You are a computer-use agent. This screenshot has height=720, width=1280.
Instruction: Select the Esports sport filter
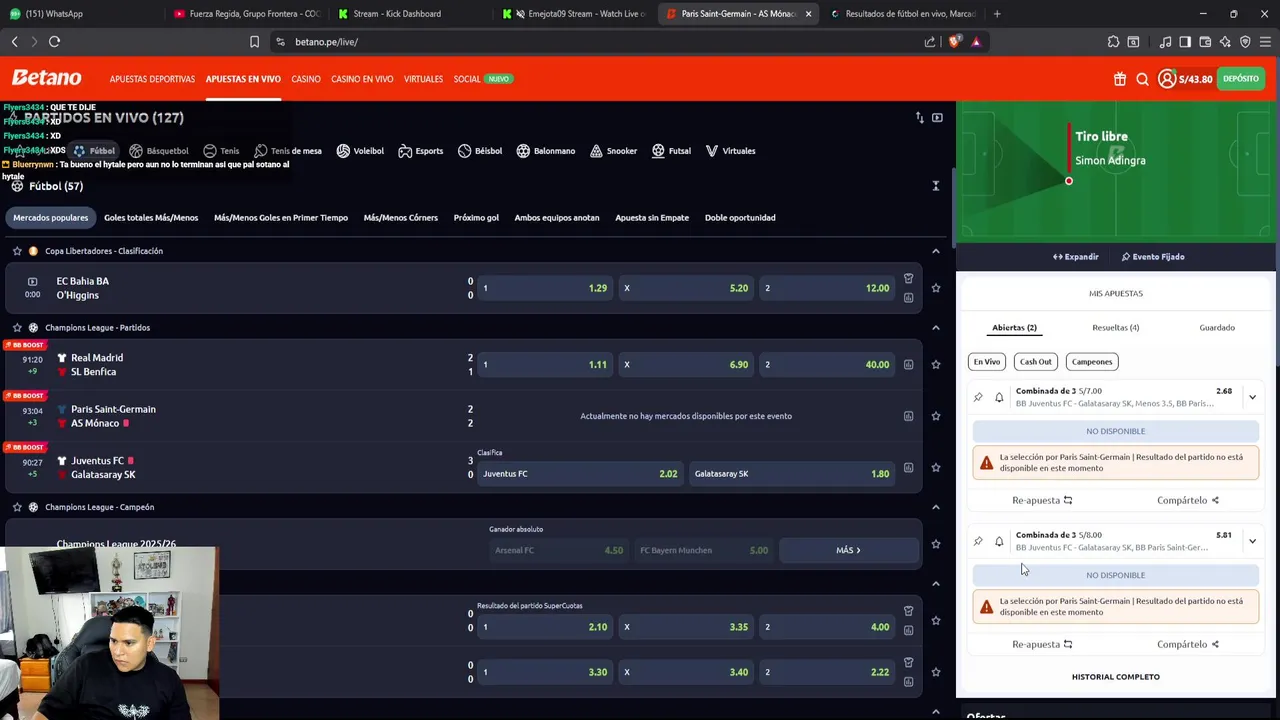420,151
